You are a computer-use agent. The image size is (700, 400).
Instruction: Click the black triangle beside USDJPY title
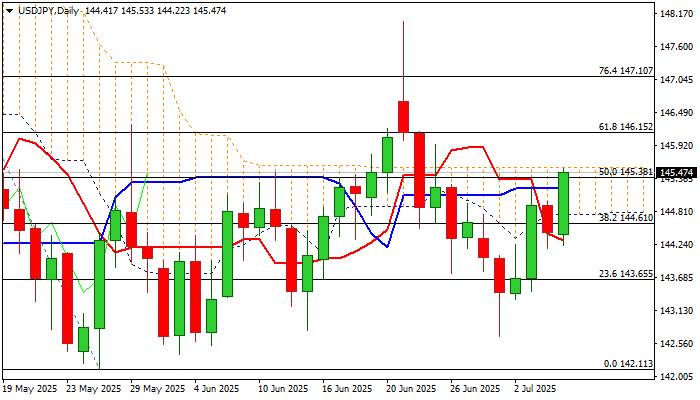[x=10, y=11]
